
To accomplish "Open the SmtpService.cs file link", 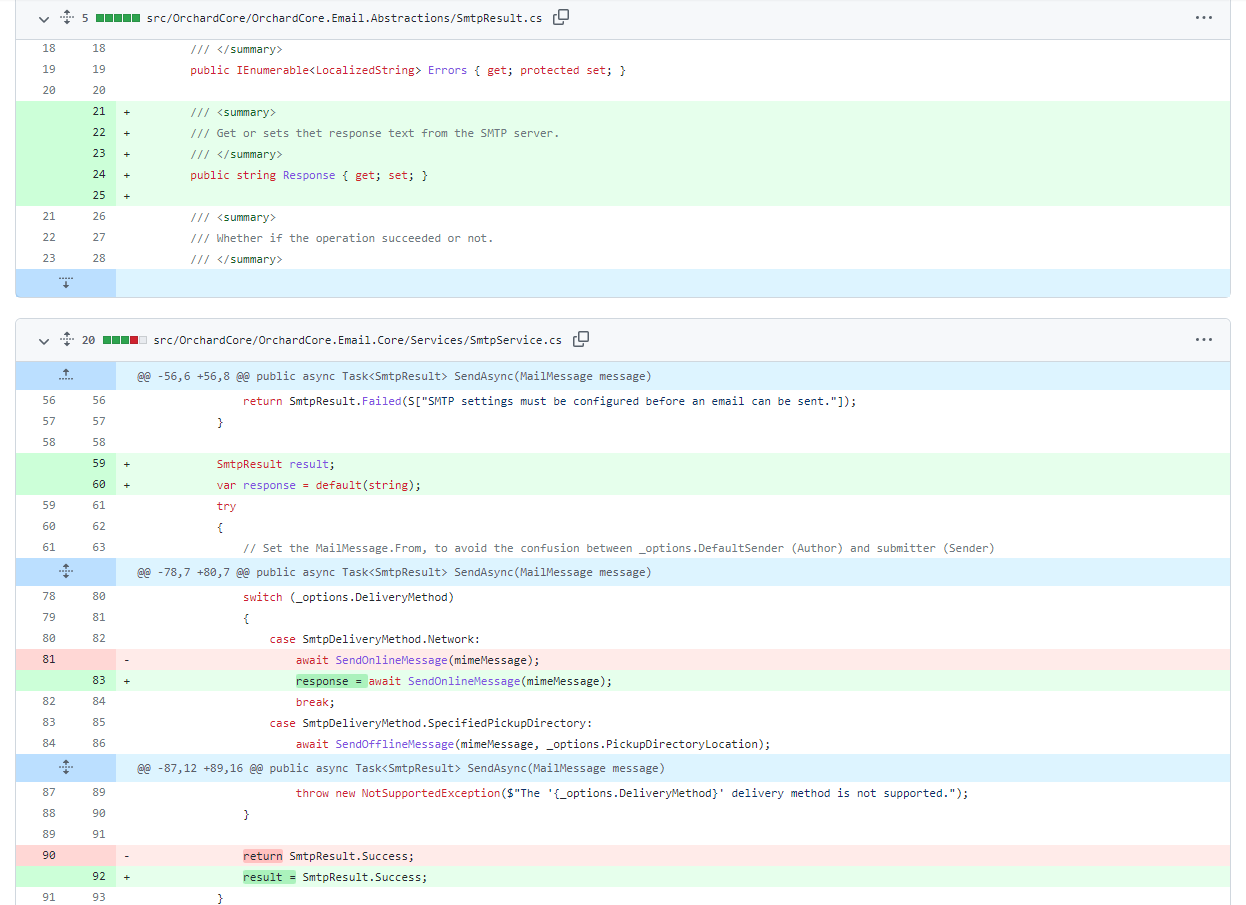I will tap(357, 340).
